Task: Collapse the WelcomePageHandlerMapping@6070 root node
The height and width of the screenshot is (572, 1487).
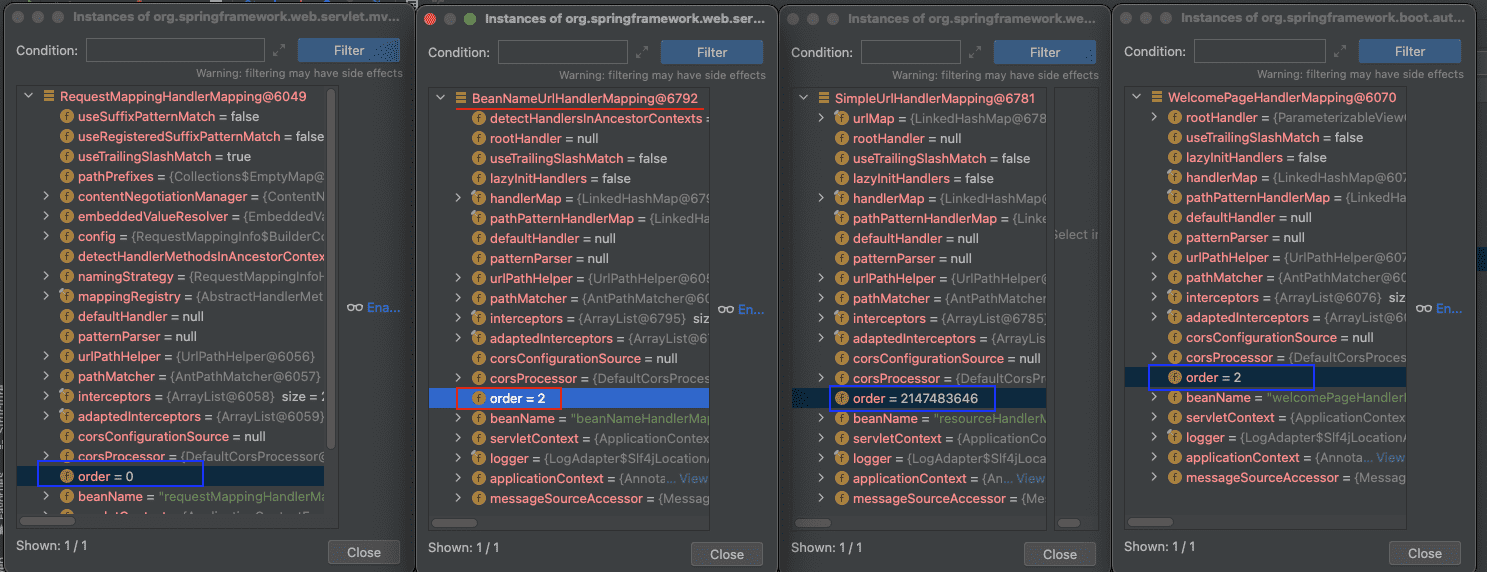Action: coord(1136,97)
